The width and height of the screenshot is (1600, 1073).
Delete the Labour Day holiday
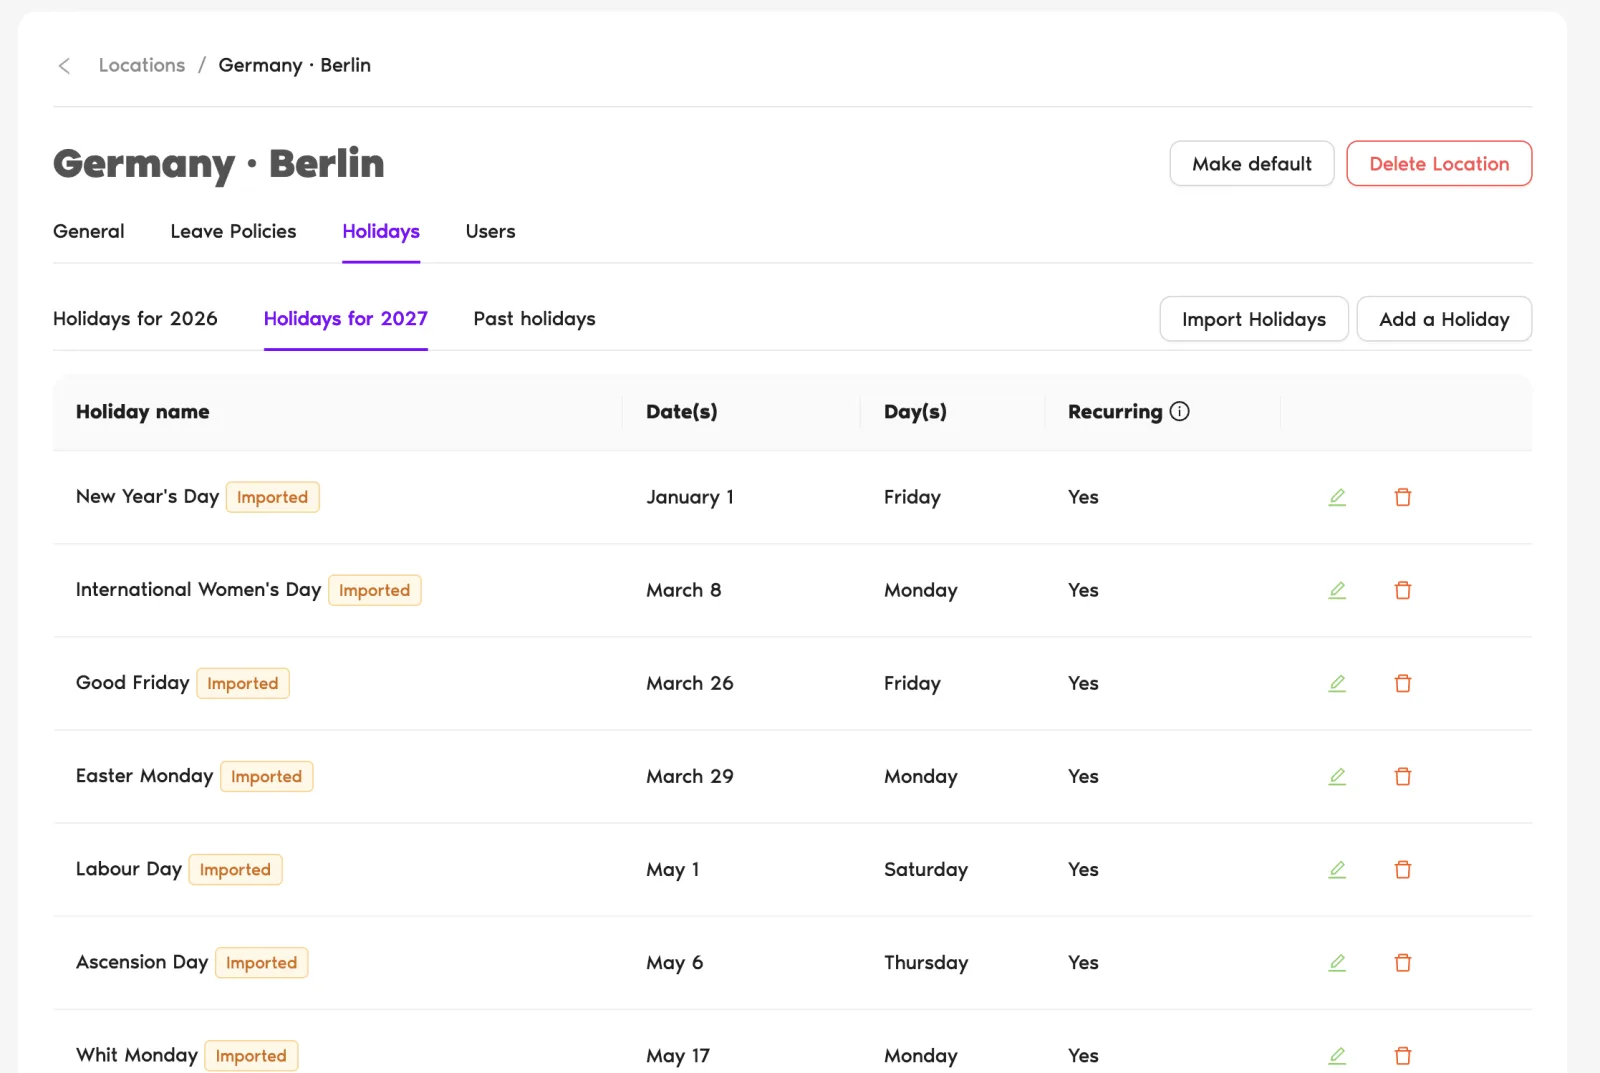pyautogui.click(x=1403, y=869)
